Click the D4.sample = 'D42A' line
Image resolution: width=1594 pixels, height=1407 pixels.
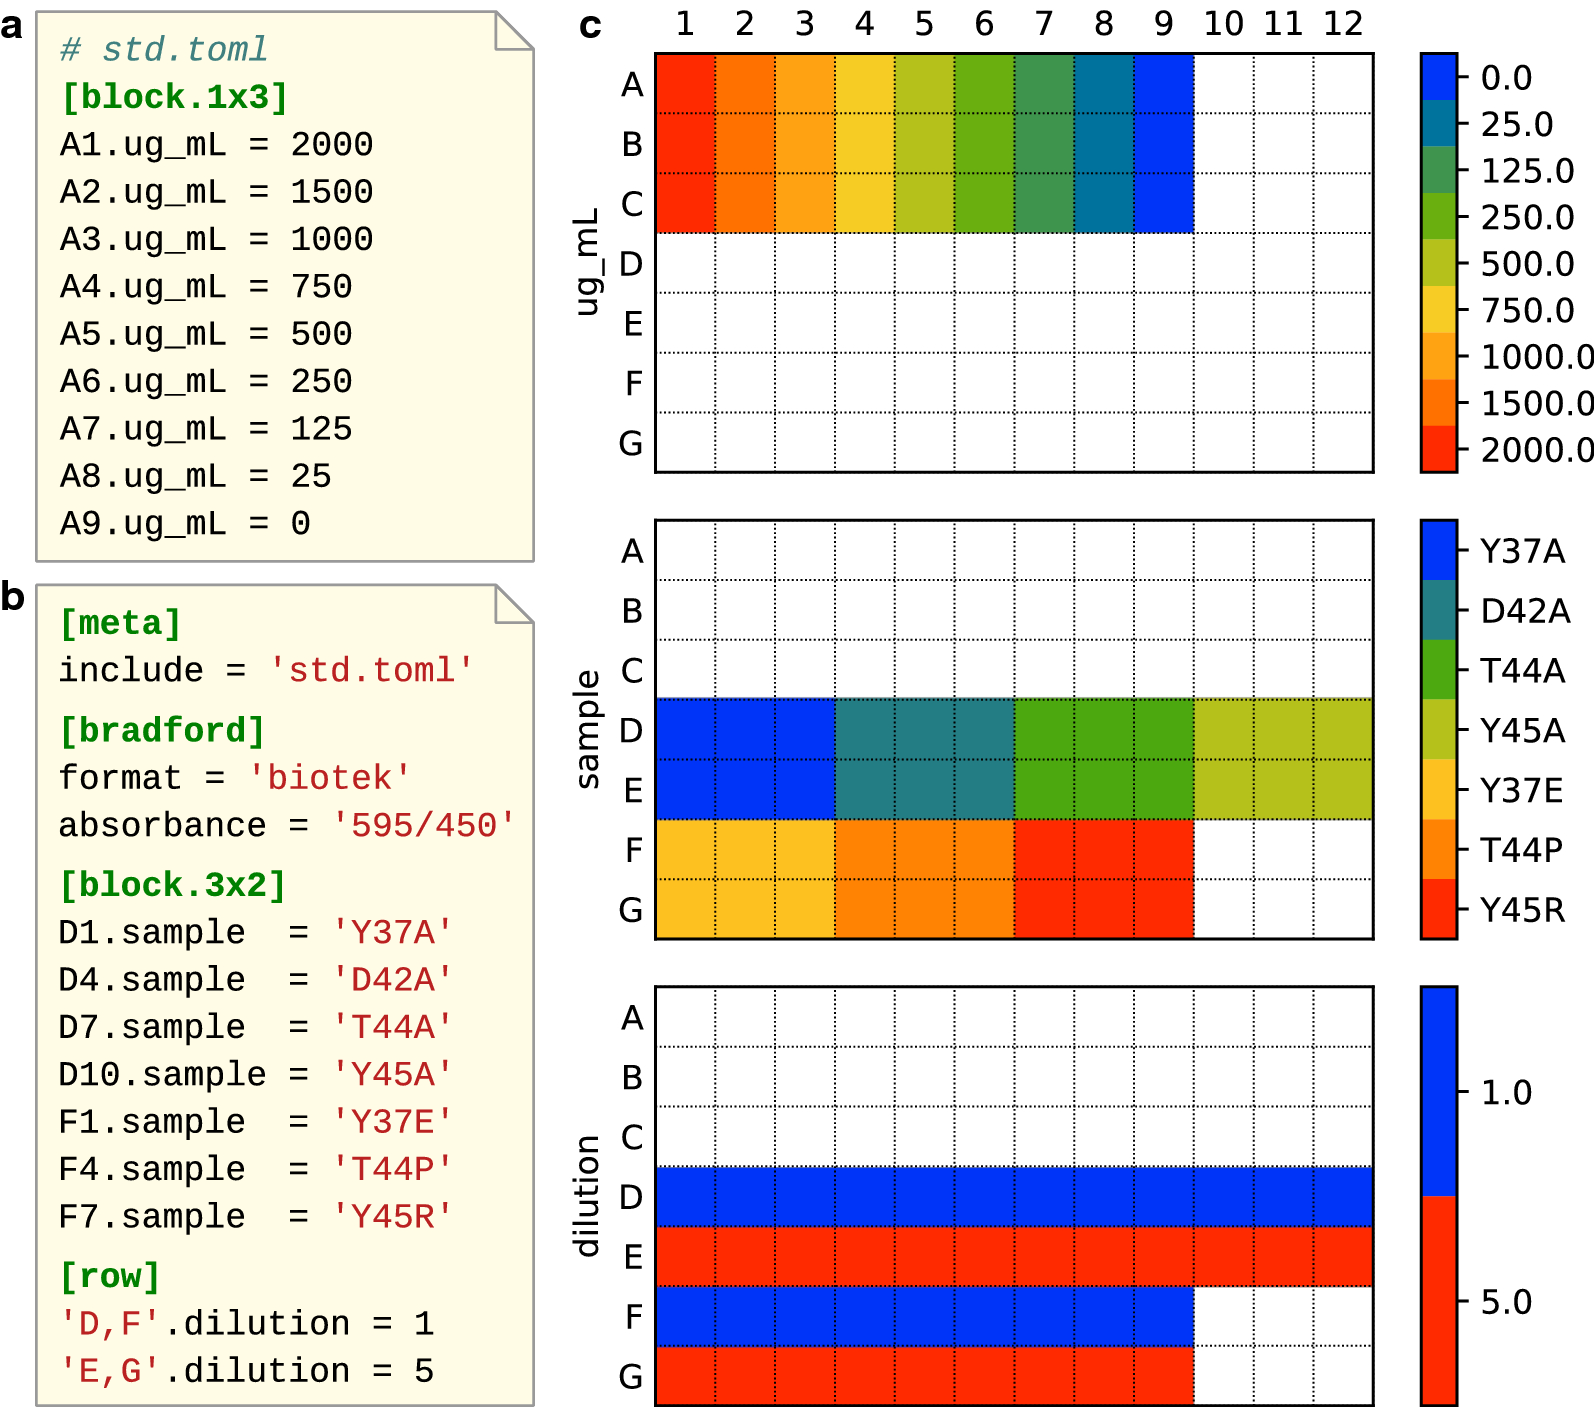pyautogui.click(x=256, y=978)
